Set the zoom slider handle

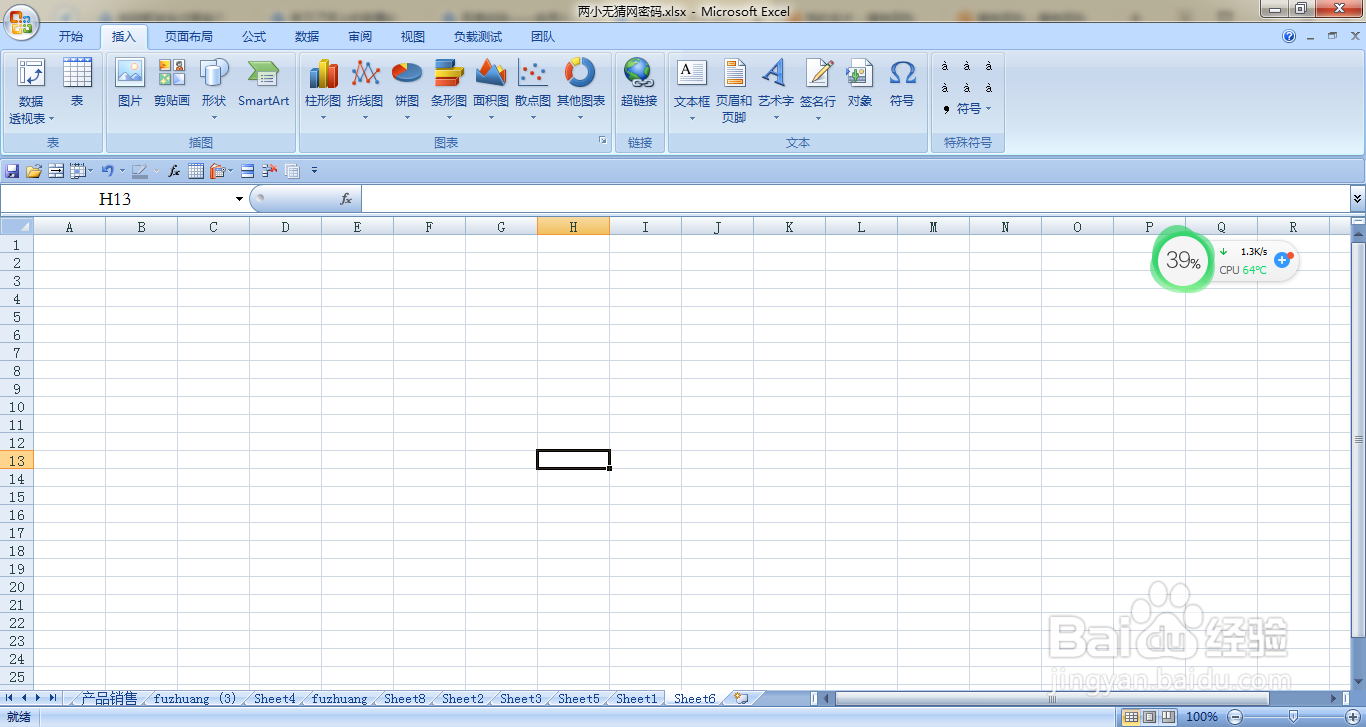pos(1293,717)
